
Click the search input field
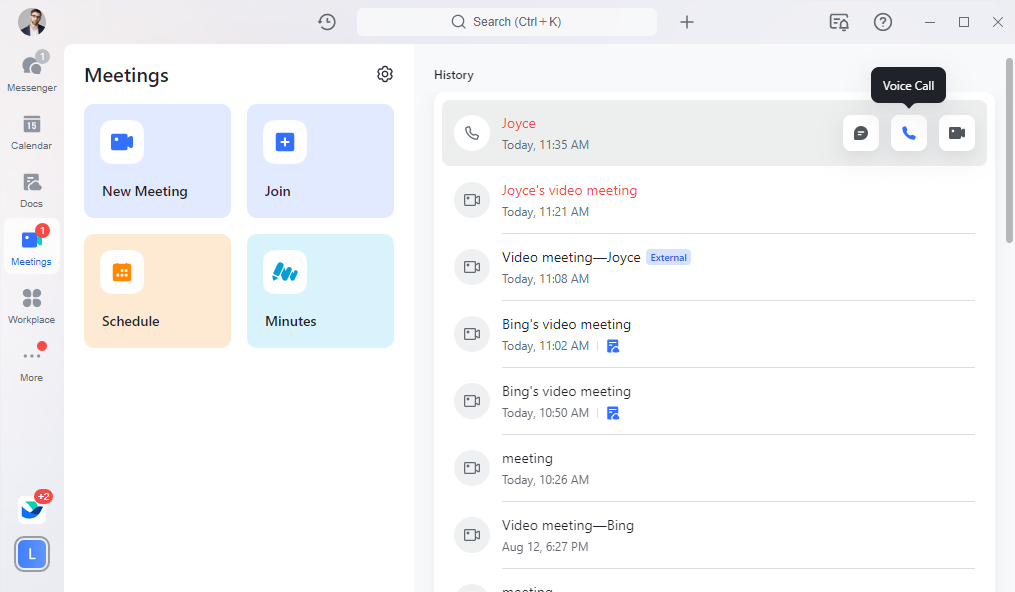point(507,22)
